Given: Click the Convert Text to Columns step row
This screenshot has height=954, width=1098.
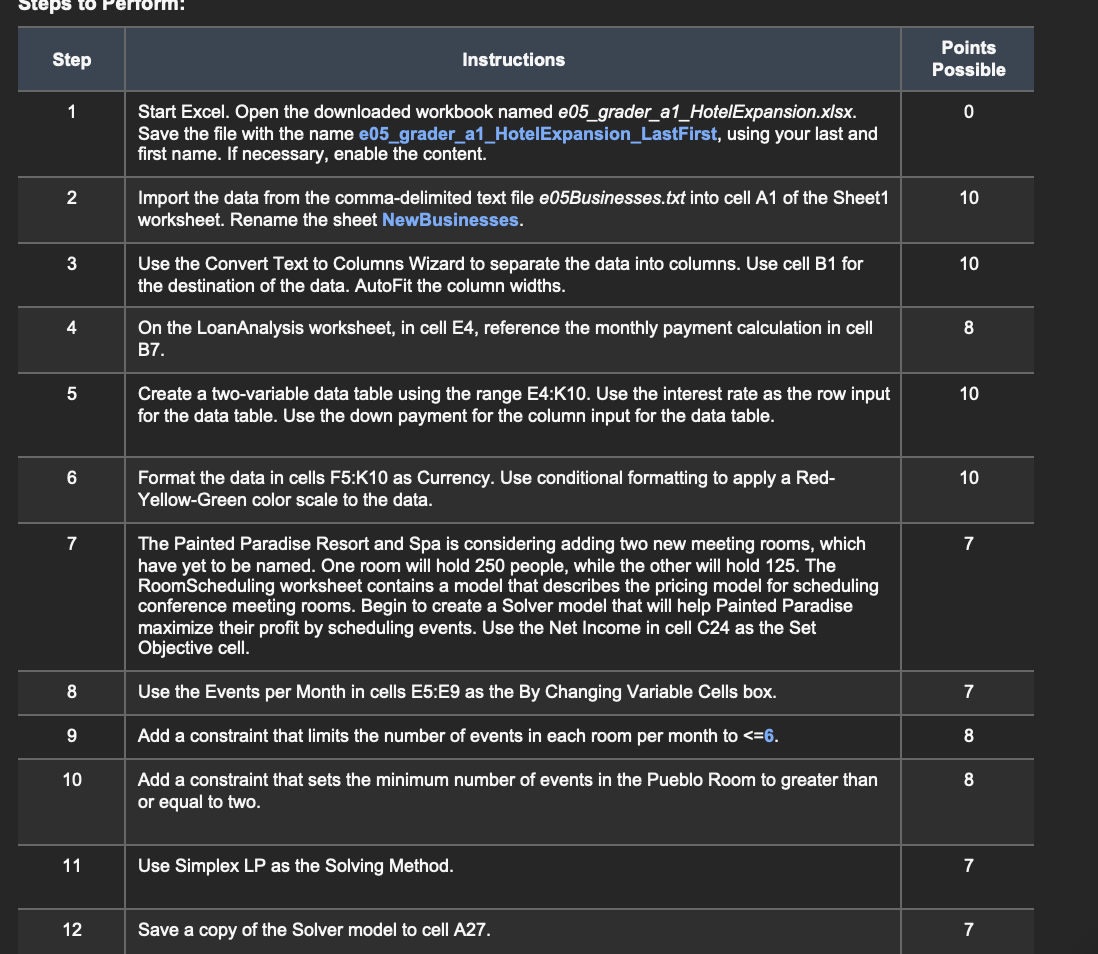Looking at the screenshot, I should (x=512, y=275).
